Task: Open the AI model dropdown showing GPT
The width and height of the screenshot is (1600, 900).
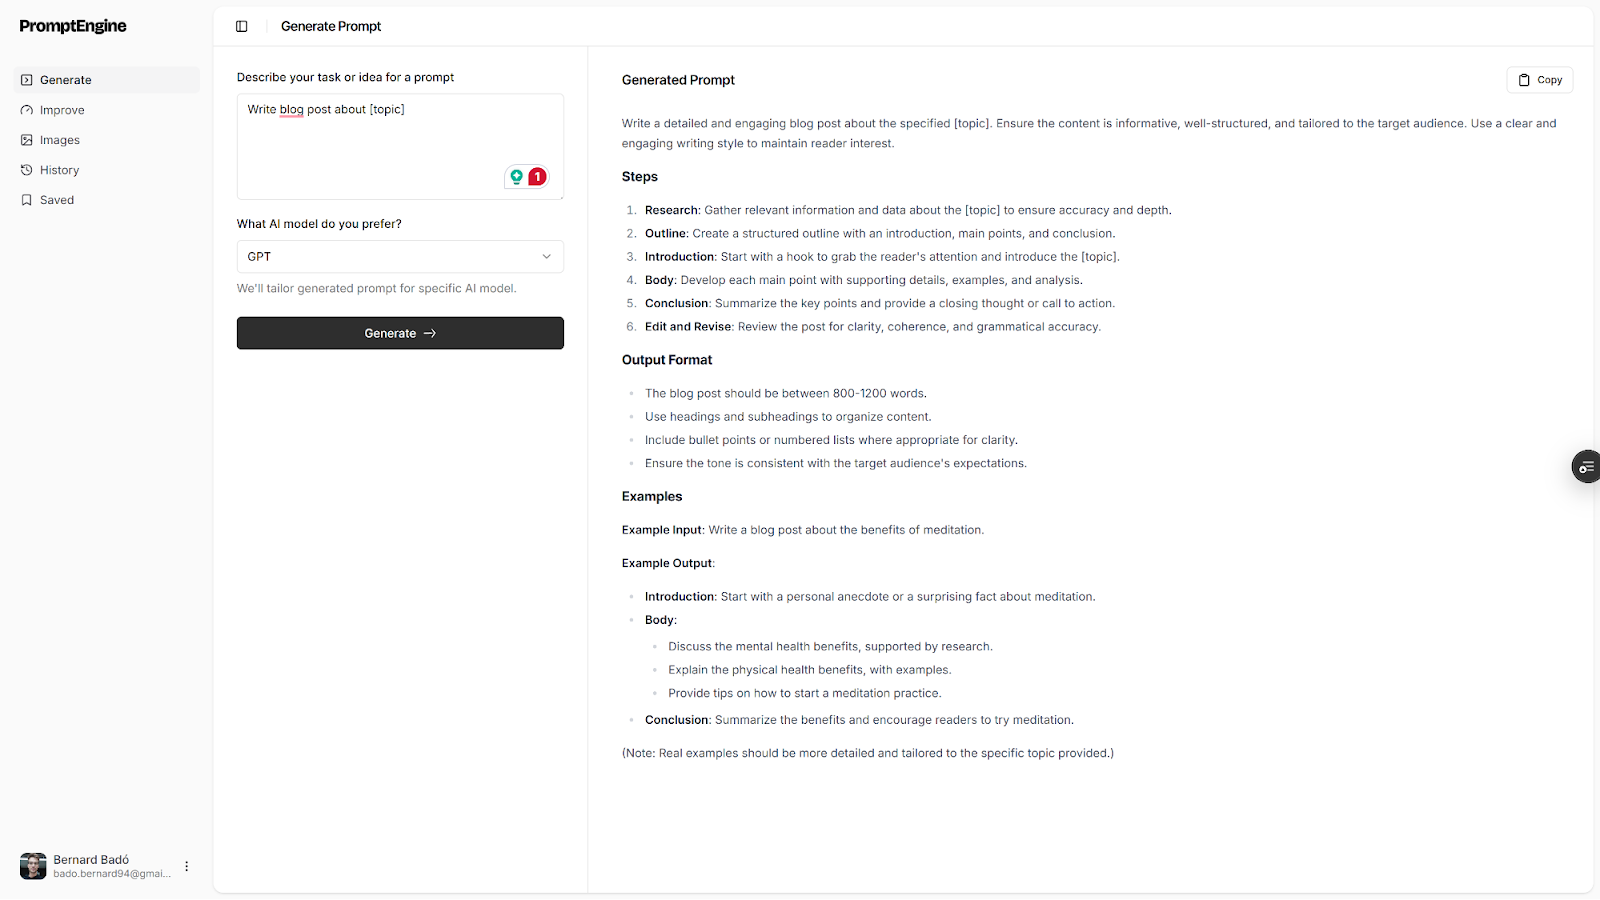Action: point(400,257)
